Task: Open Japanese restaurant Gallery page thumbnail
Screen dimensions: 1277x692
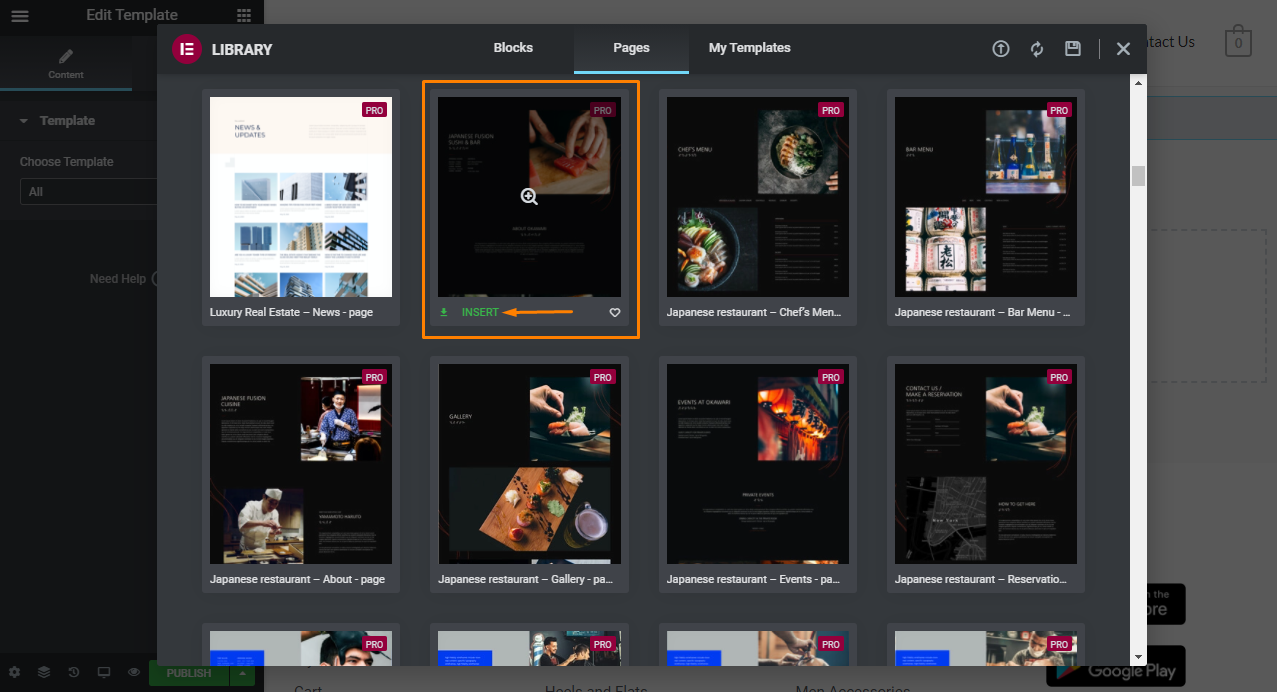Action: click(x=530, y=464)
